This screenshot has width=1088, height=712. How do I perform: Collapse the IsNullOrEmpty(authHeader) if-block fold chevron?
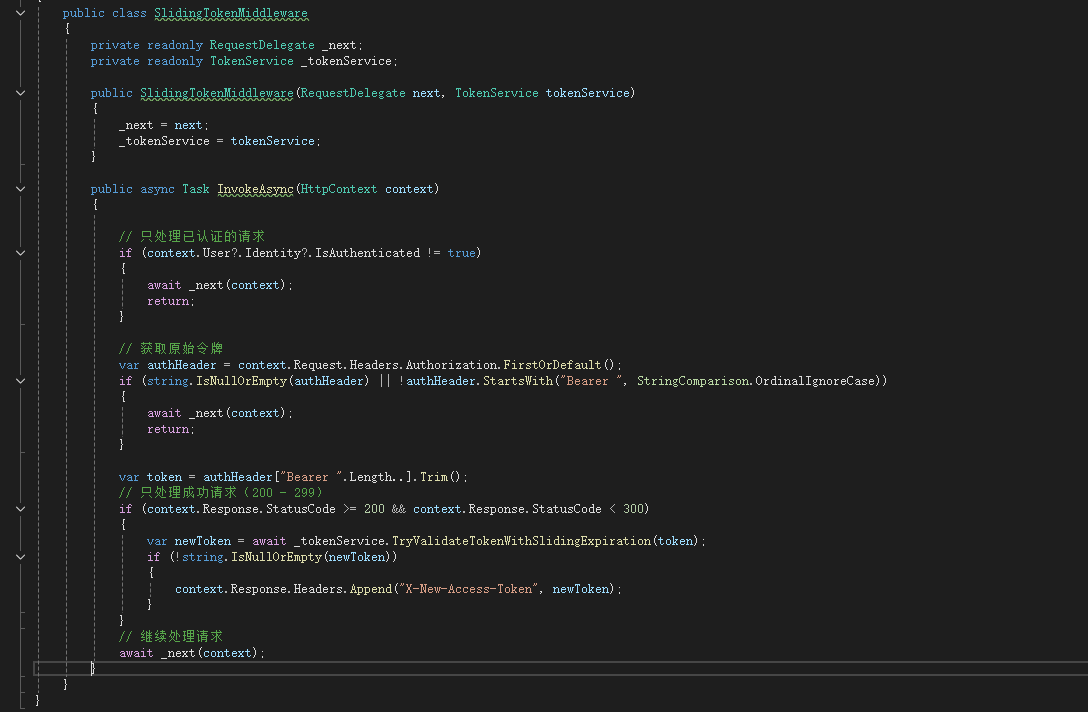(x=20, y=381)
